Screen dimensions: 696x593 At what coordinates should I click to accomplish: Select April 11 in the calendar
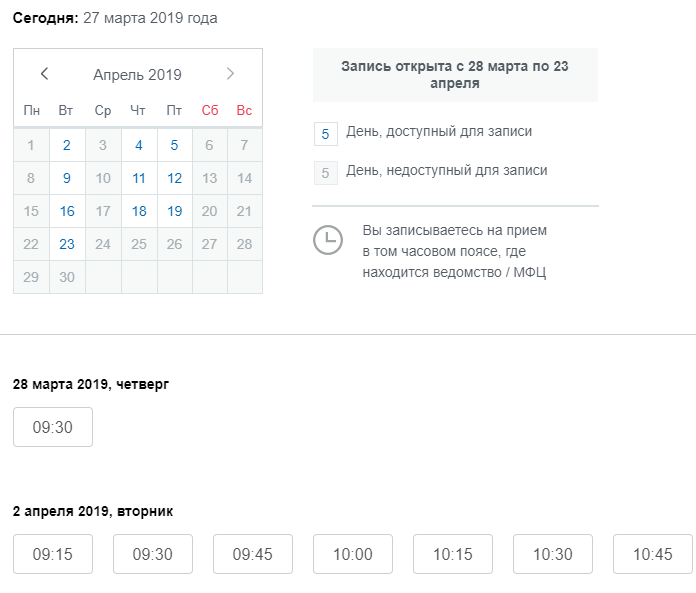[x=139, y=178]
